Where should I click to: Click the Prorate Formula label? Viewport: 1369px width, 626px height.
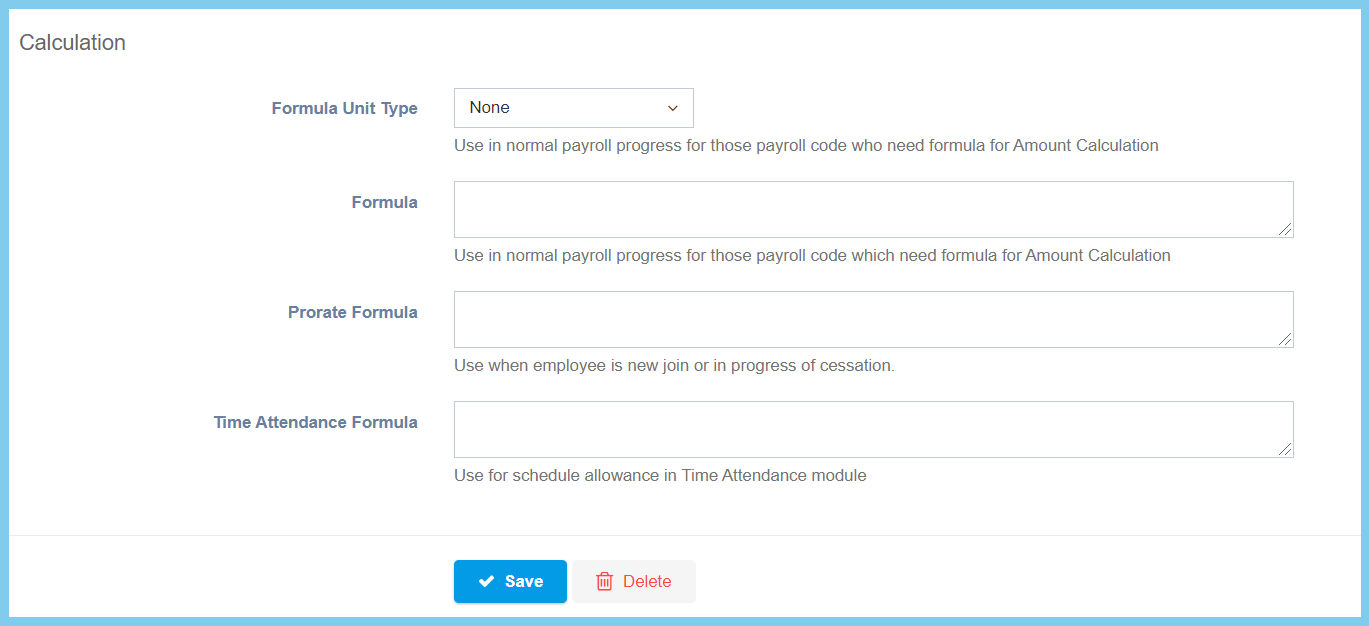352,312
